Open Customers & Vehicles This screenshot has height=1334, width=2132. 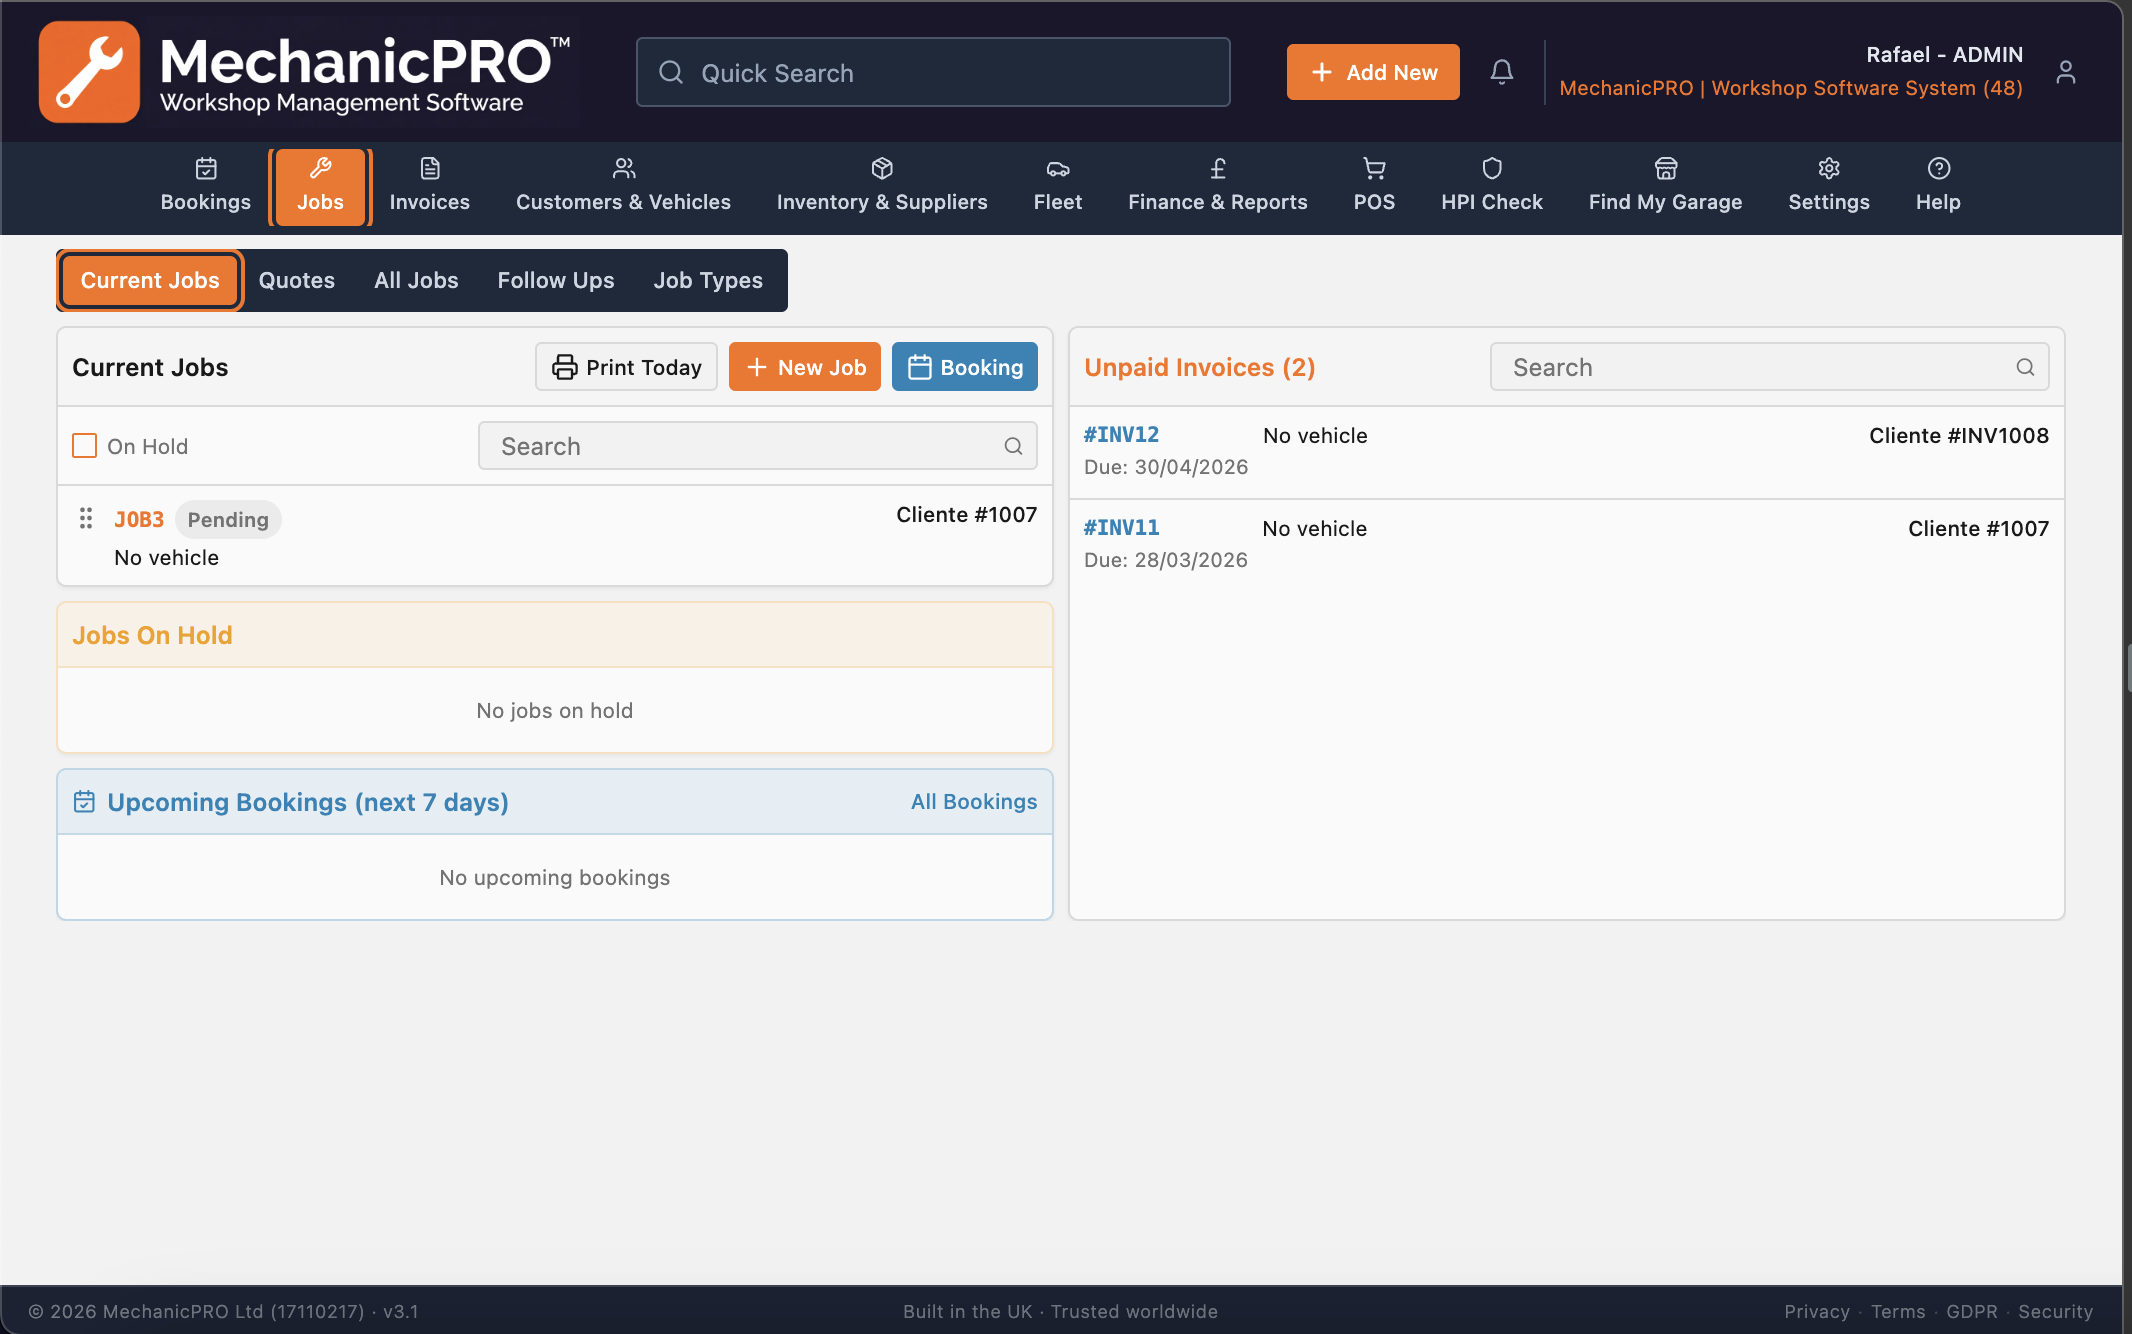click(x=623, y=186)
